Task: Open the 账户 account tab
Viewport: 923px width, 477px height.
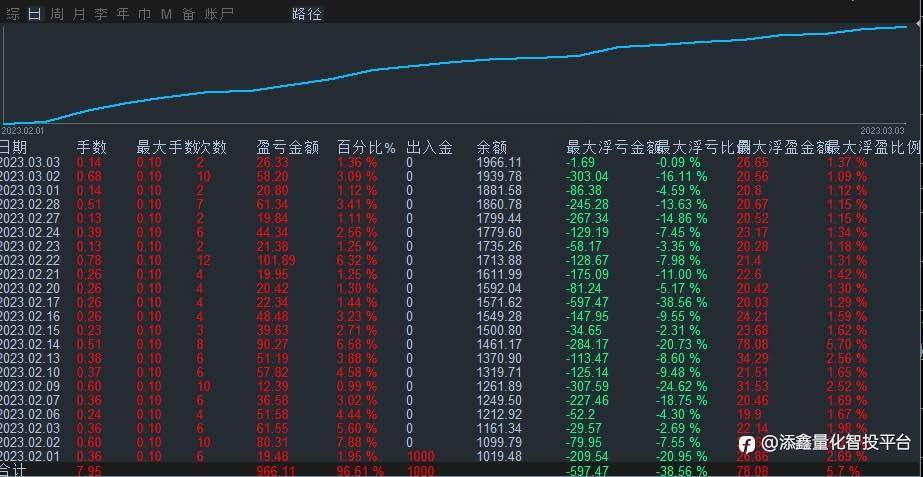Action: pos(220,14)
